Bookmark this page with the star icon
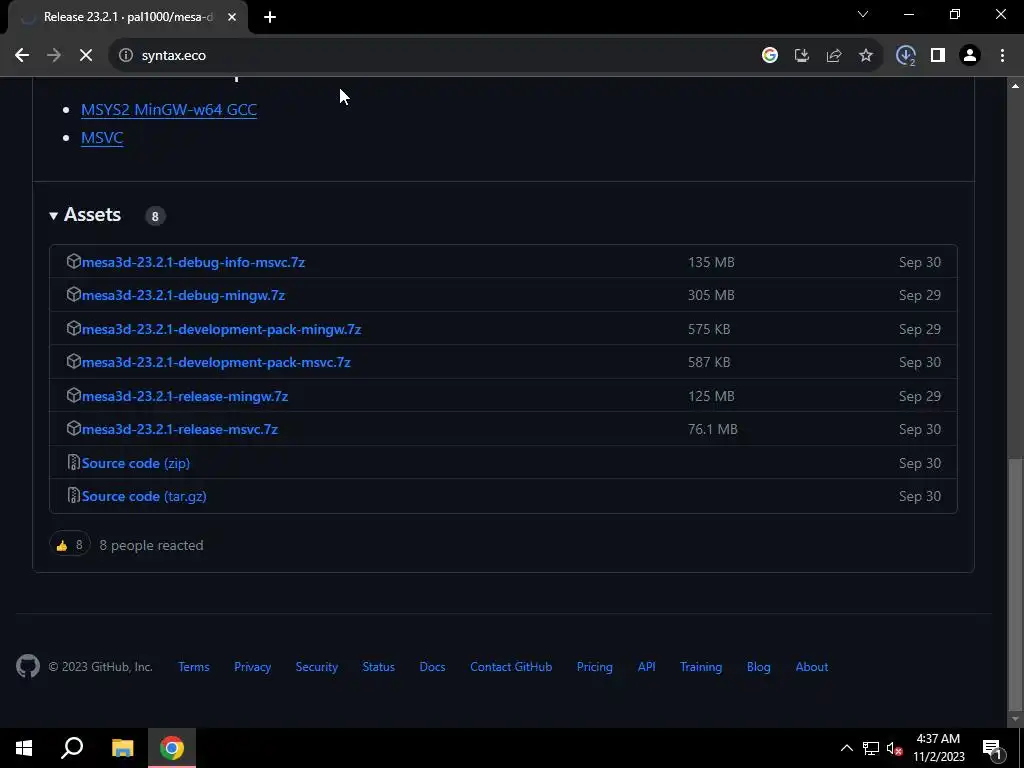Image resolution: width=1024 pixels, height=768 pixels. [866, 56]
